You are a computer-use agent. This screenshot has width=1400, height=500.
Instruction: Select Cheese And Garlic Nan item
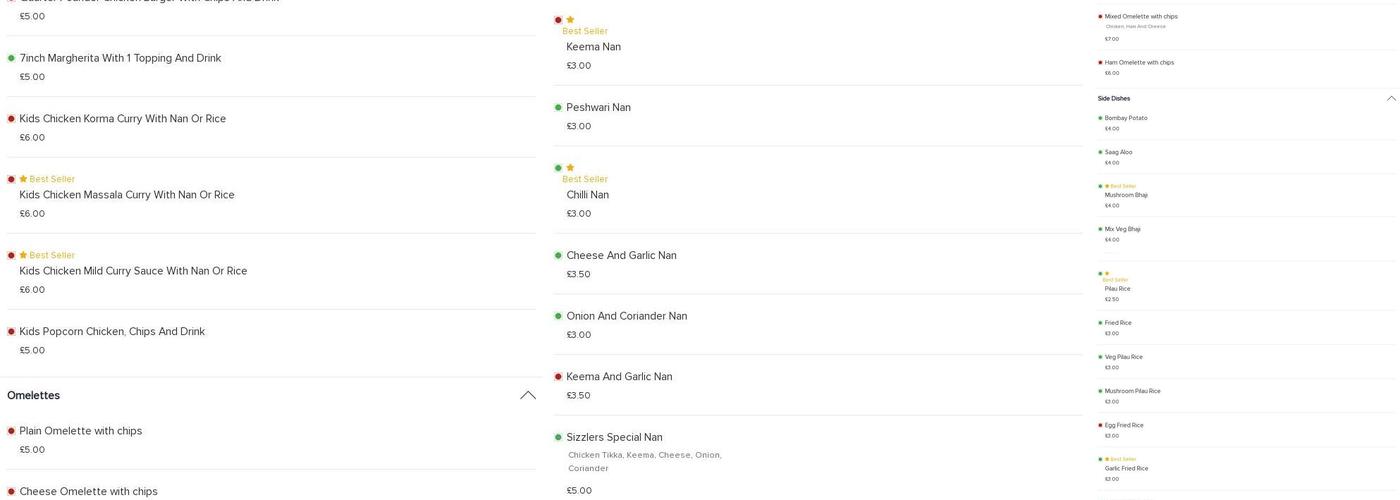pyautogui.click(x=621, y=256)
